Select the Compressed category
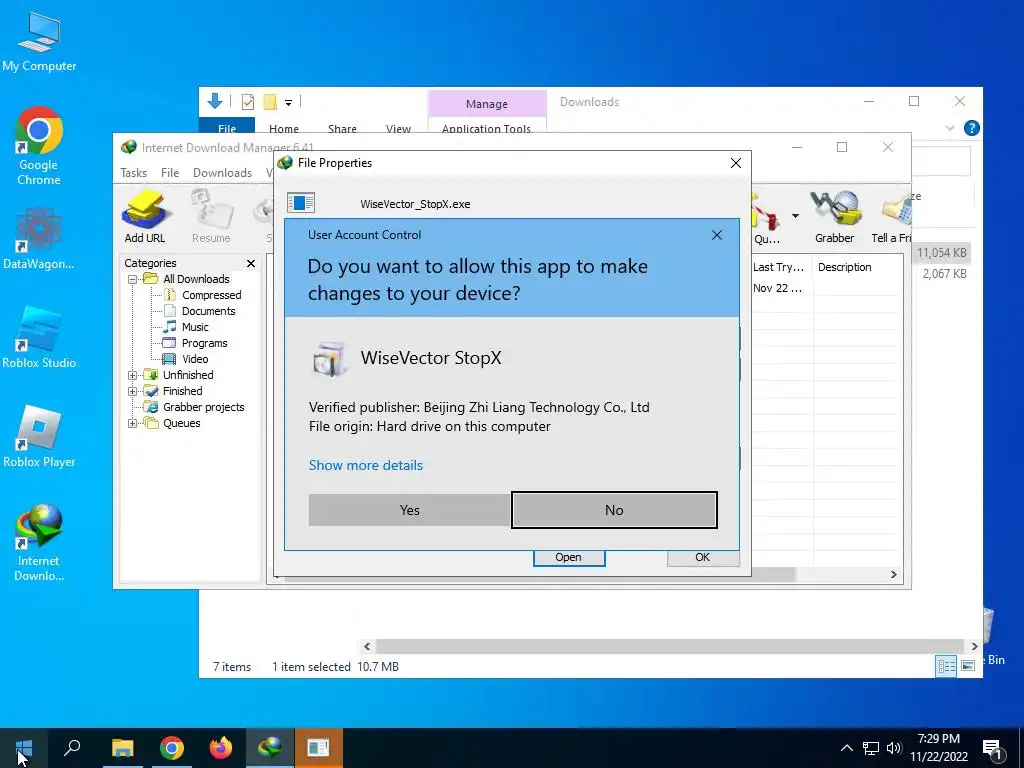Image resolution: width=1024 pixels, height=768 pixels. 211,295
